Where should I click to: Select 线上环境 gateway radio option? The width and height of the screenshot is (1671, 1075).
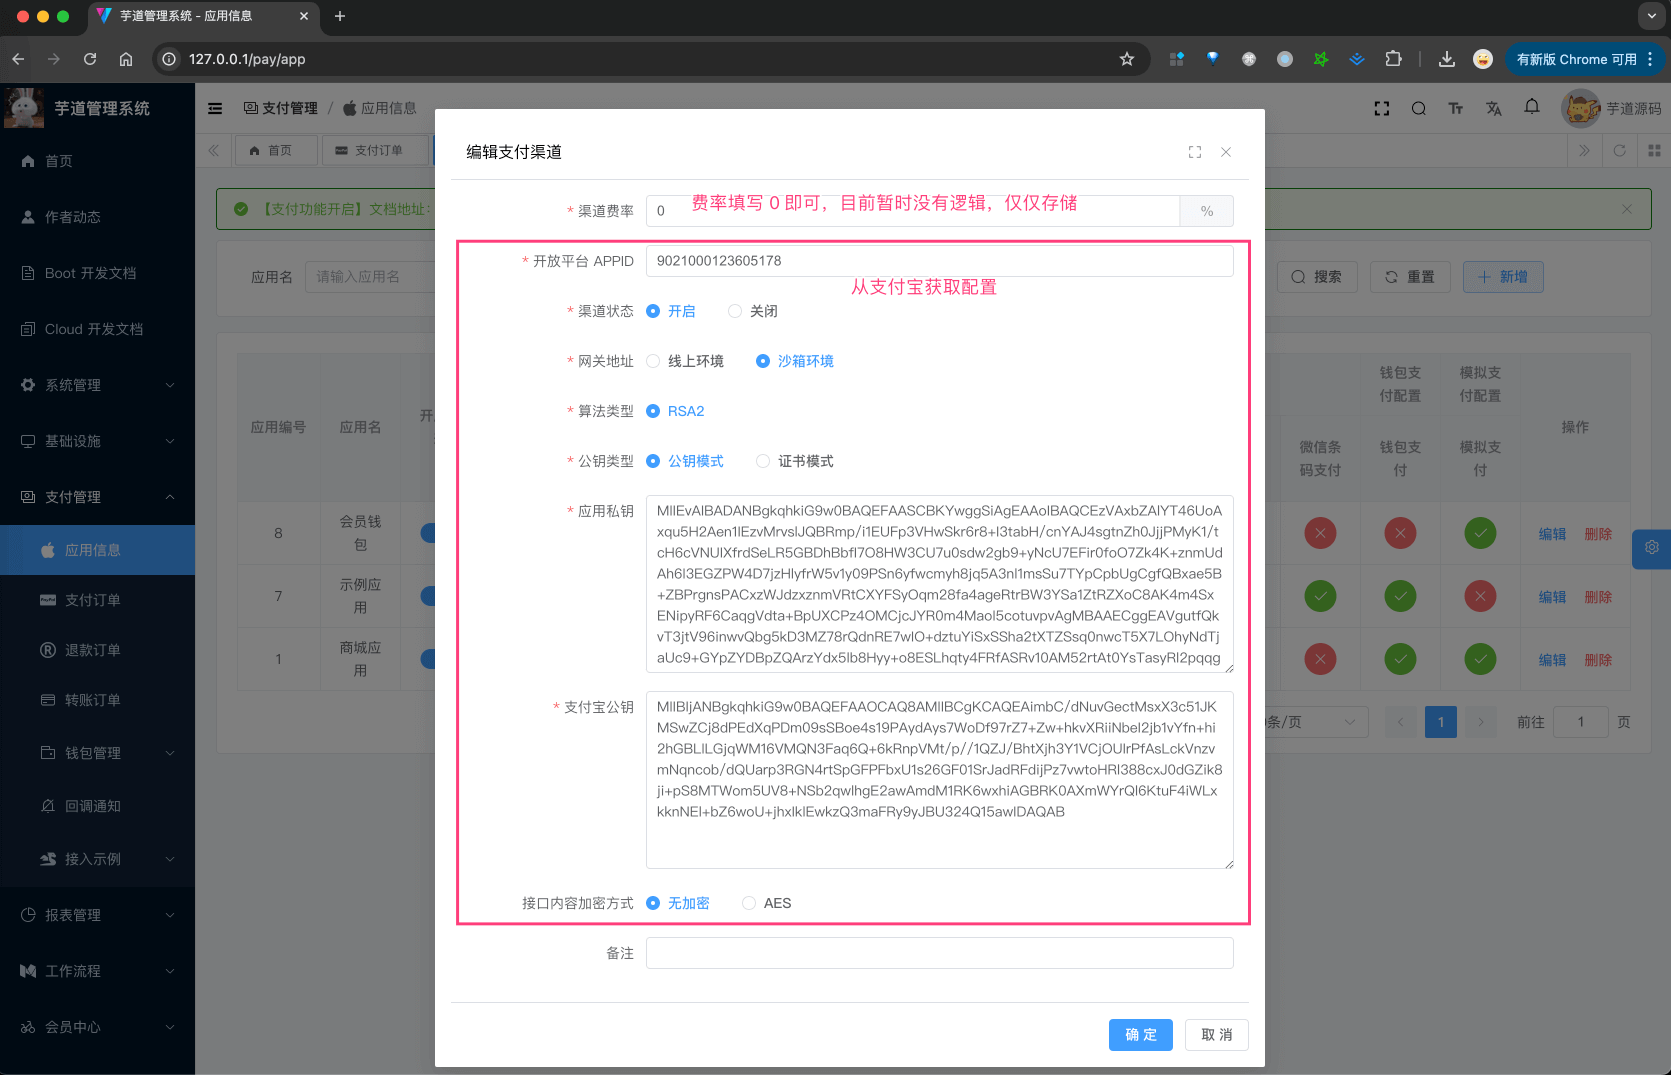pyautogui.click(x=654, y=361)
